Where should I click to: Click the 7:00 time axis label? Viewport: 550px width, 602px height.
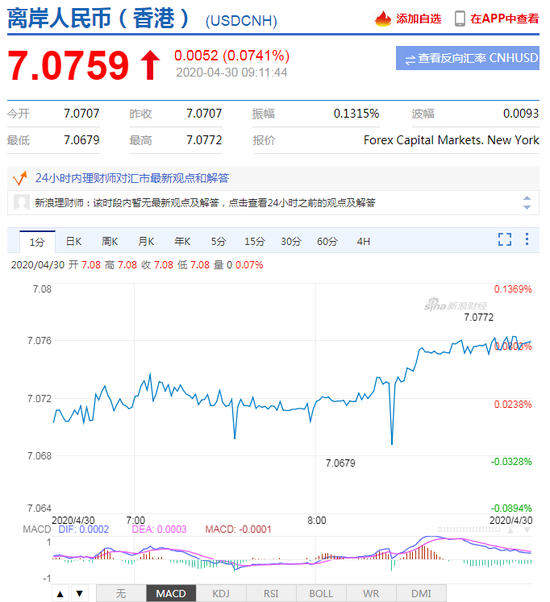(x=135, y=520)
